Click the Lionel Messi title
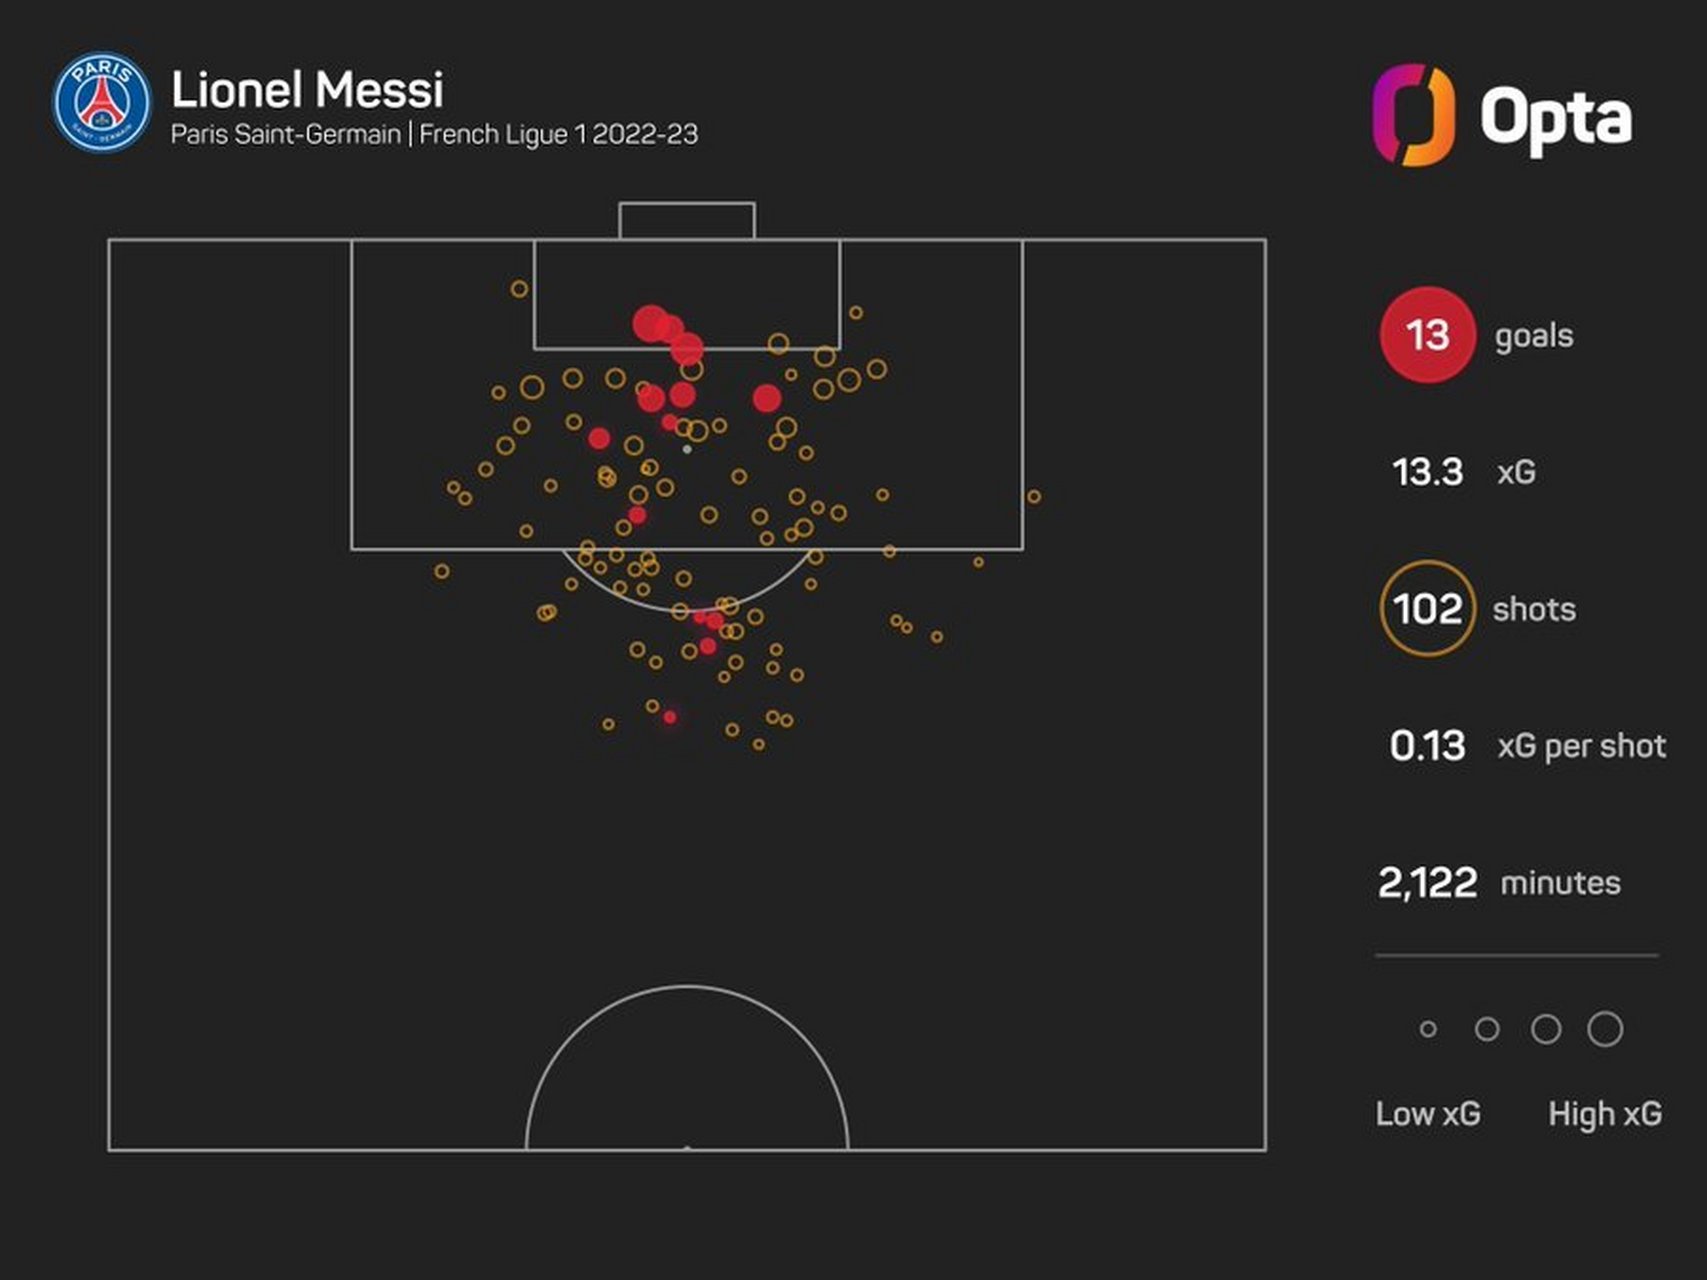This screenshot has height=1280, width=1707. tap(307, 90)
